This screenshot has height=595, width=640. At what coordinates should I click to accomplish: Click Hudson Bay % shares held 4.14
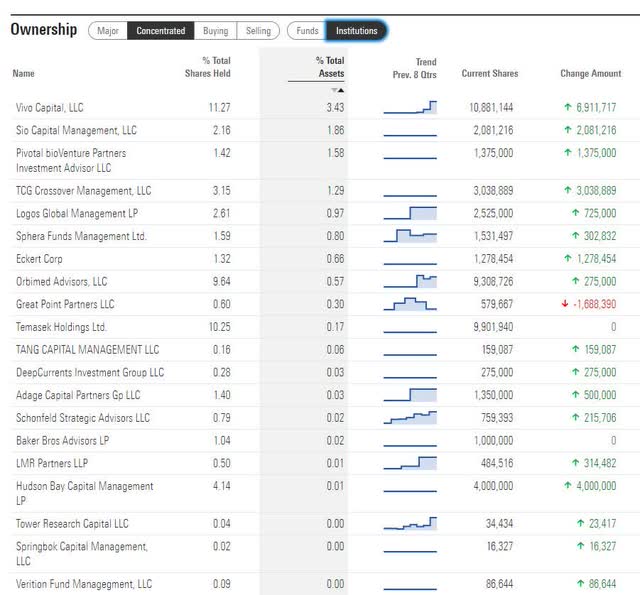point(222,486)
